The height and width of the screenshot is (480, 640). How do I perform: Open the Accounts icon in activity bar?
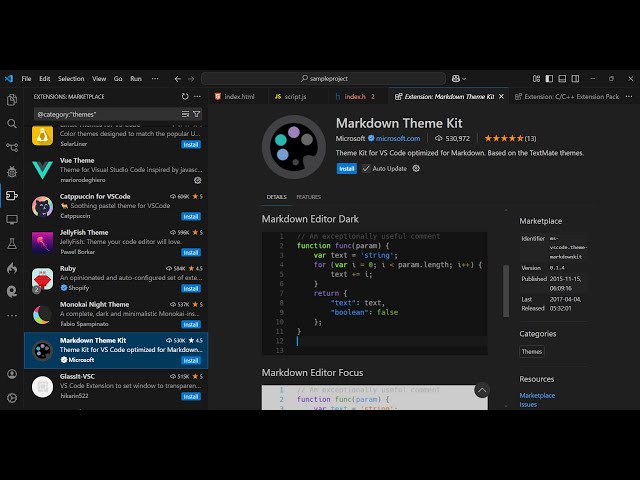click(12, 374)
